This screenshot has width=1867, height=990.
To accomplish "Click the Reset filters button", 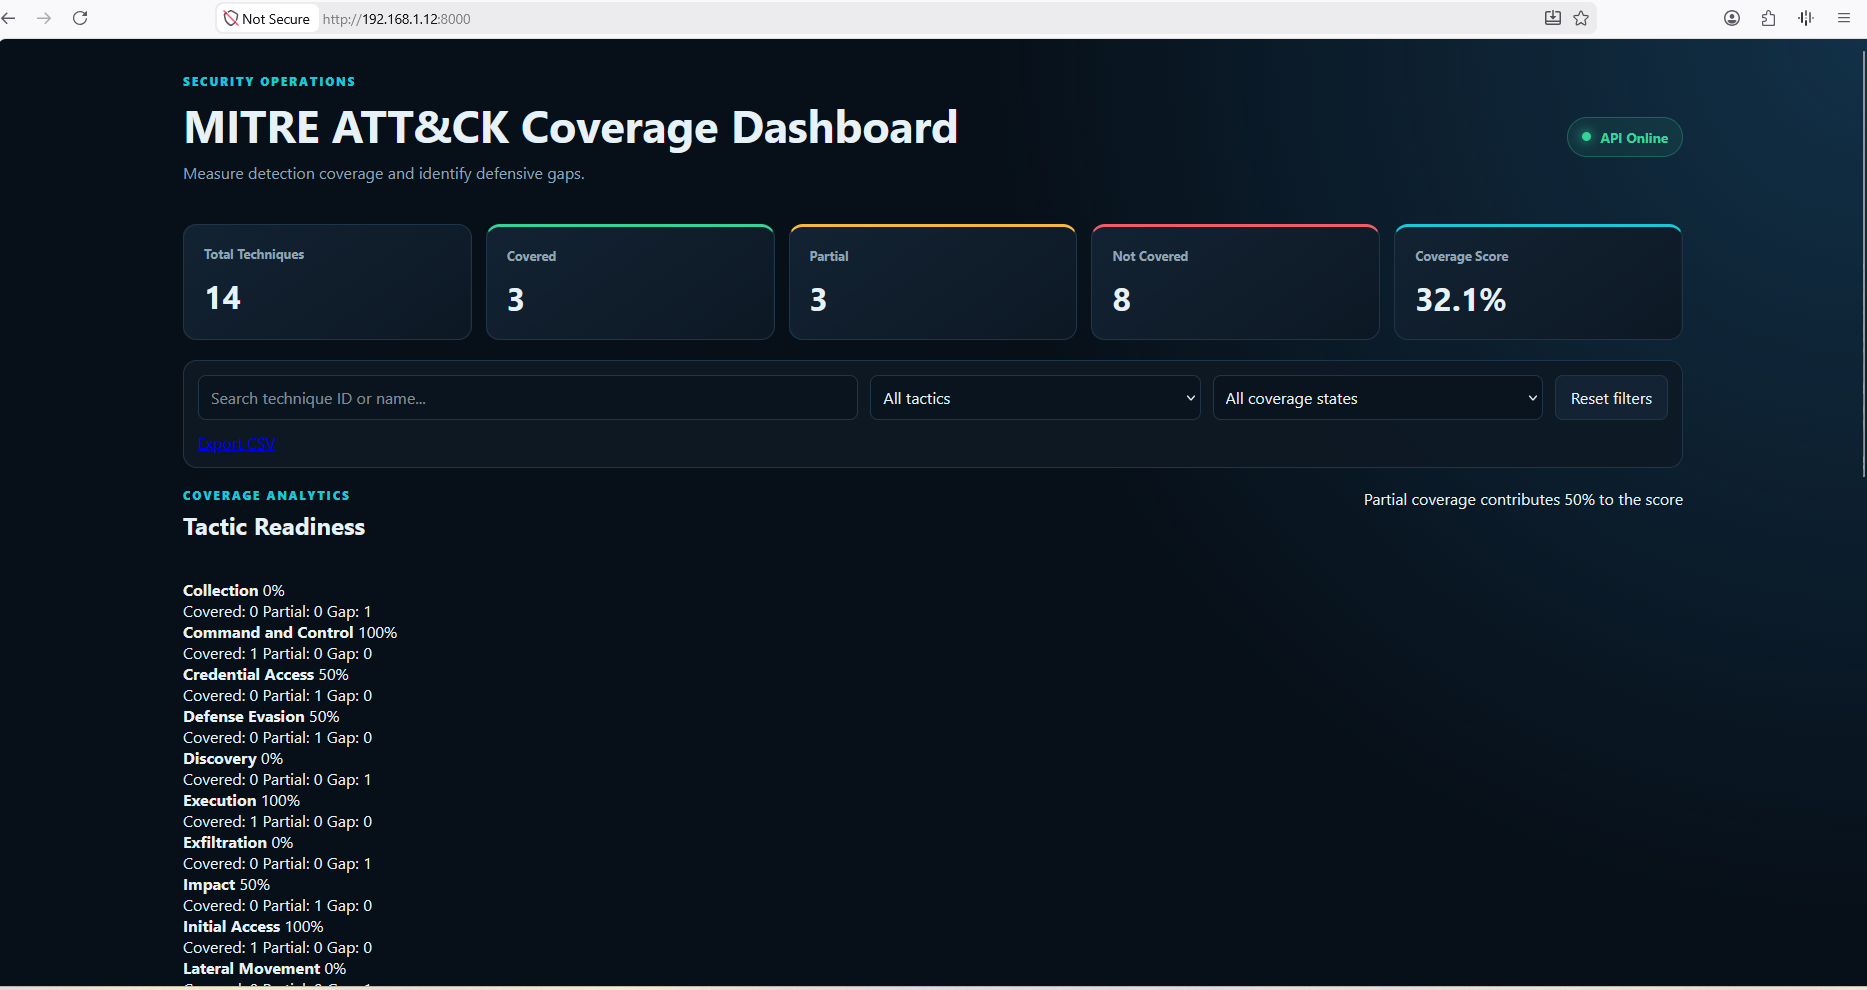I will click(1611, 398).
